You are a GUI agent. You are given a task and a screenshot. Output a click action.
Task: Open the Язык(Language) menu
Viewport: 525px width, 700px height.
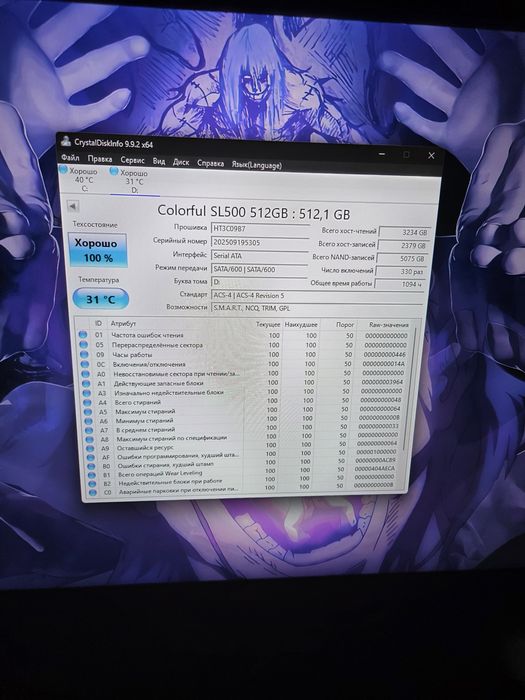[257, 165]
